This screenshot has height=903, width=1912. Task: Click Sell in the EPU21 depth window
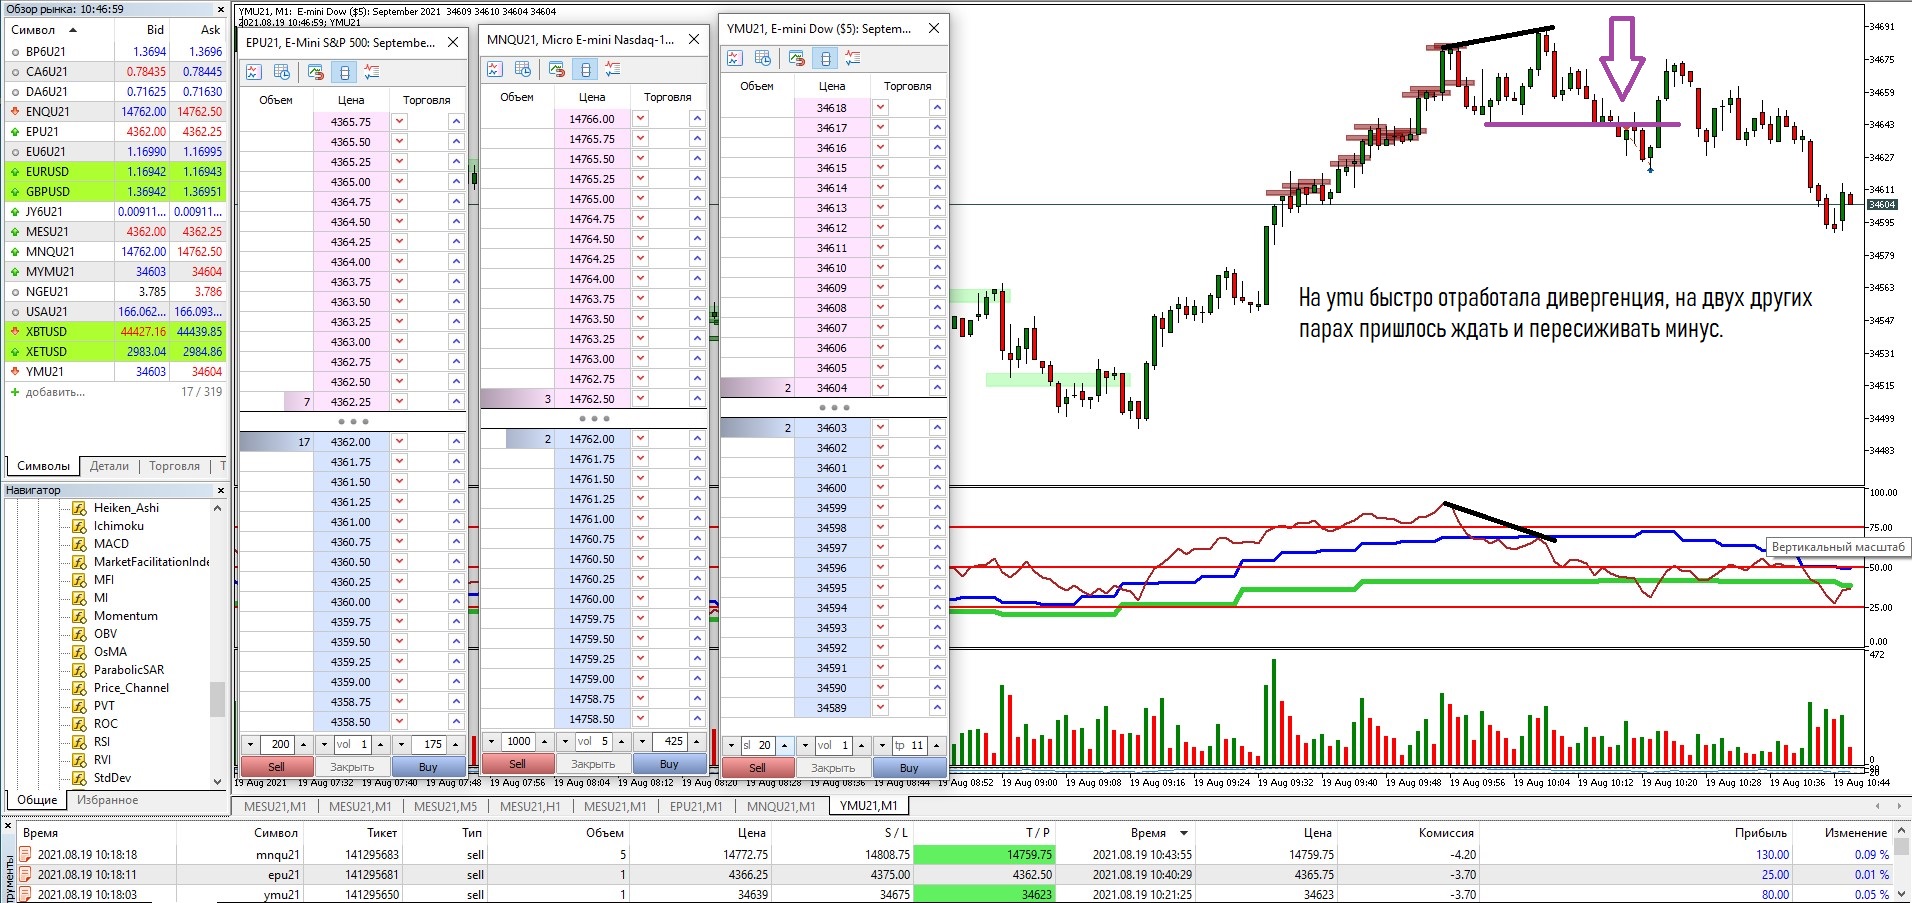(x=276, y=767)
